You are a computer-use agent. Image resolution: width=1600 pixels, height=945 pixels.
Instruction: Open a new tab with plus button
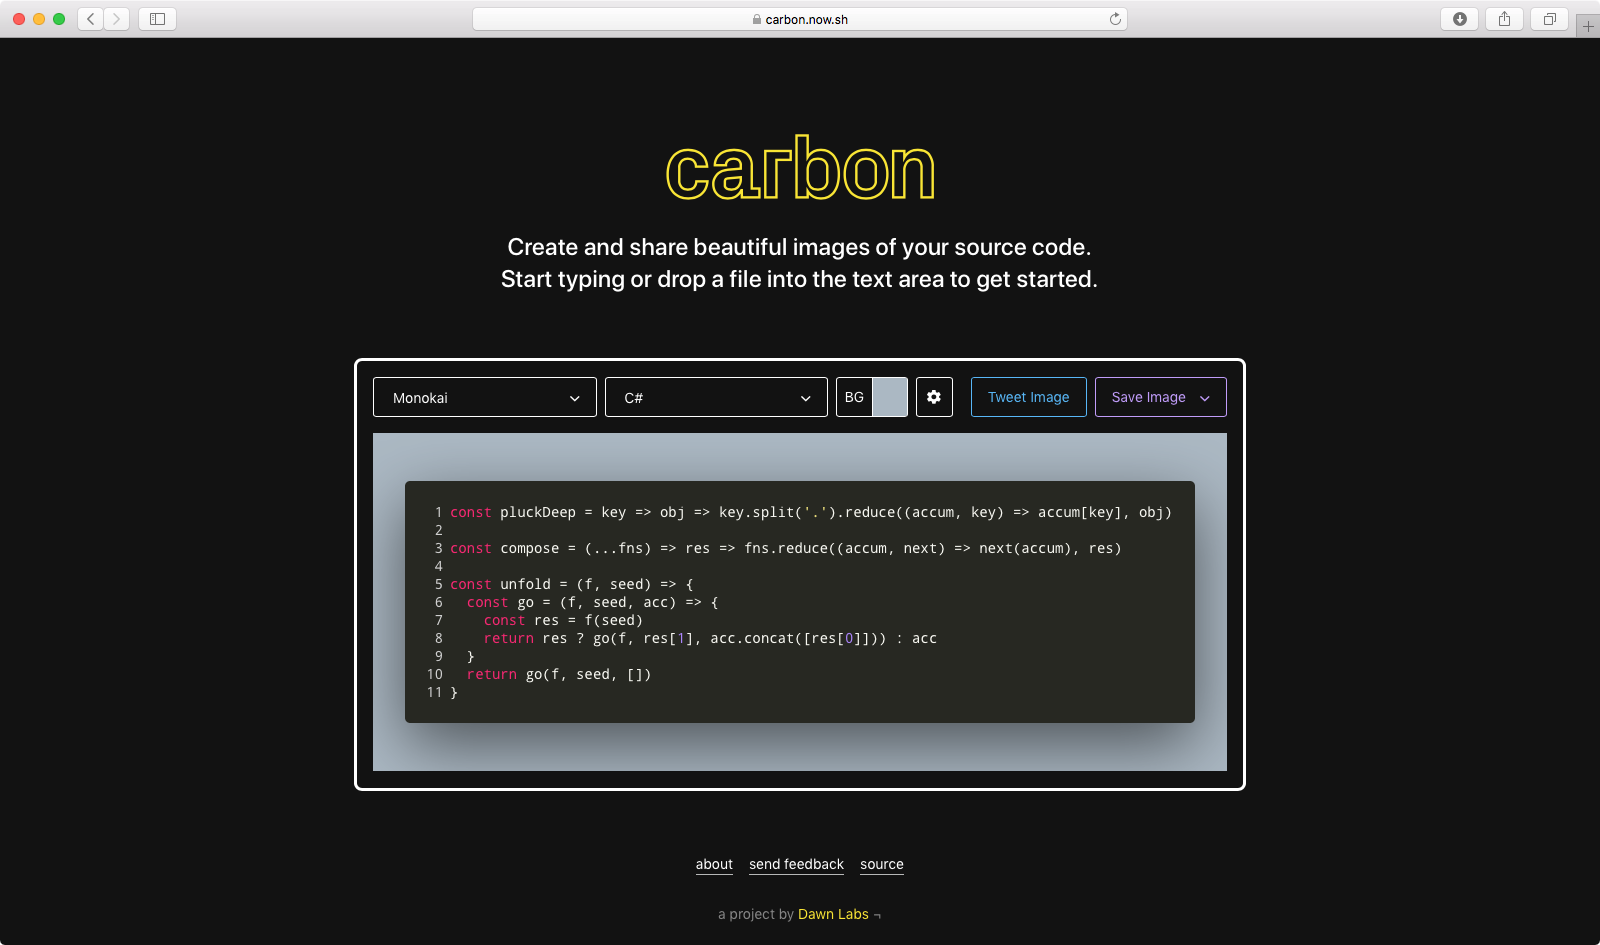tap(1588, 26)
